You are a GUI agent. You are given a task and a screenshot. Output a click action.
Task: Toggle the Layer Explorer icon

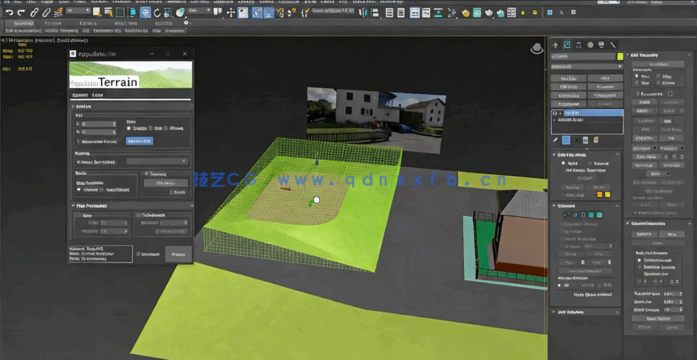(x=401, y=12)
